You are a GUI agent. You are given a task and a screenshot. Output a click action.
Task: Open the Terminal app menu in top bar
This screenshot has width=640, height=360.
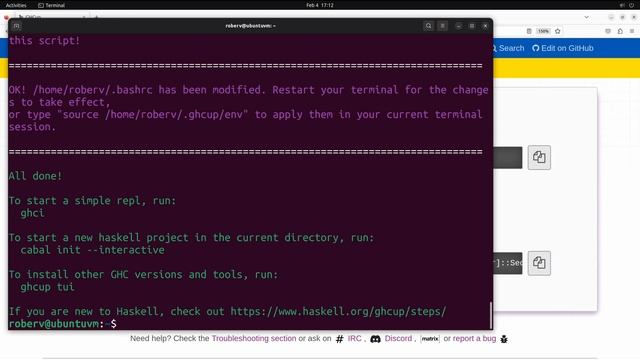click(x=51, y=5)
